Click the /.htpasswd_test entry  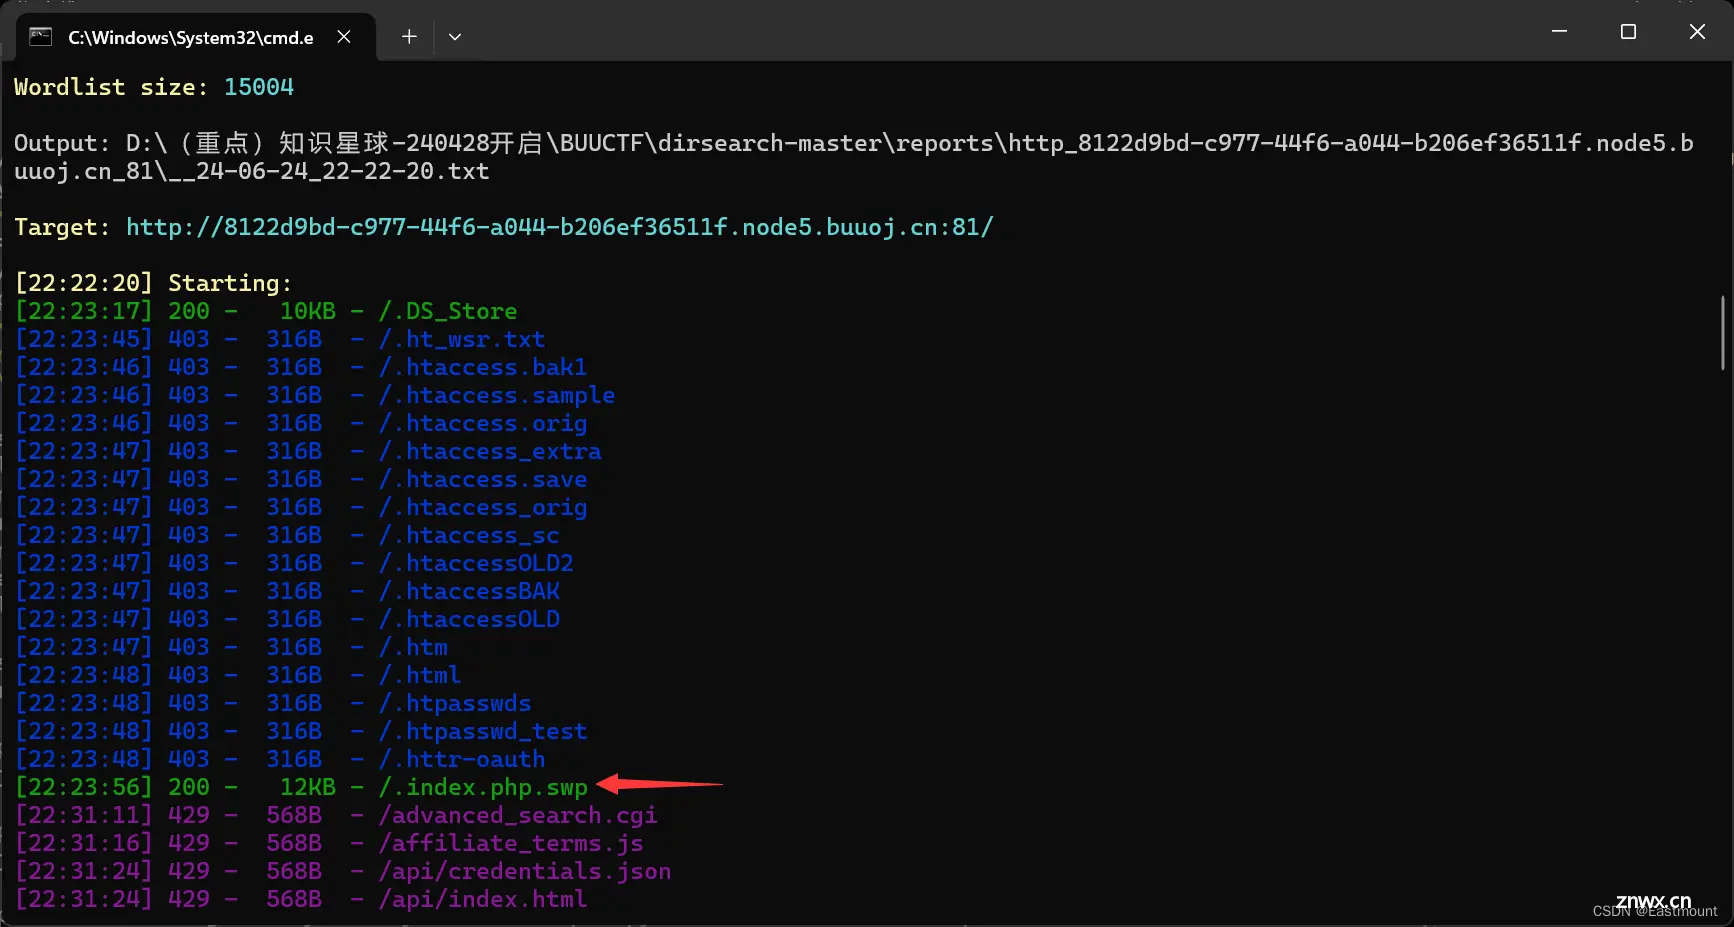483,731
